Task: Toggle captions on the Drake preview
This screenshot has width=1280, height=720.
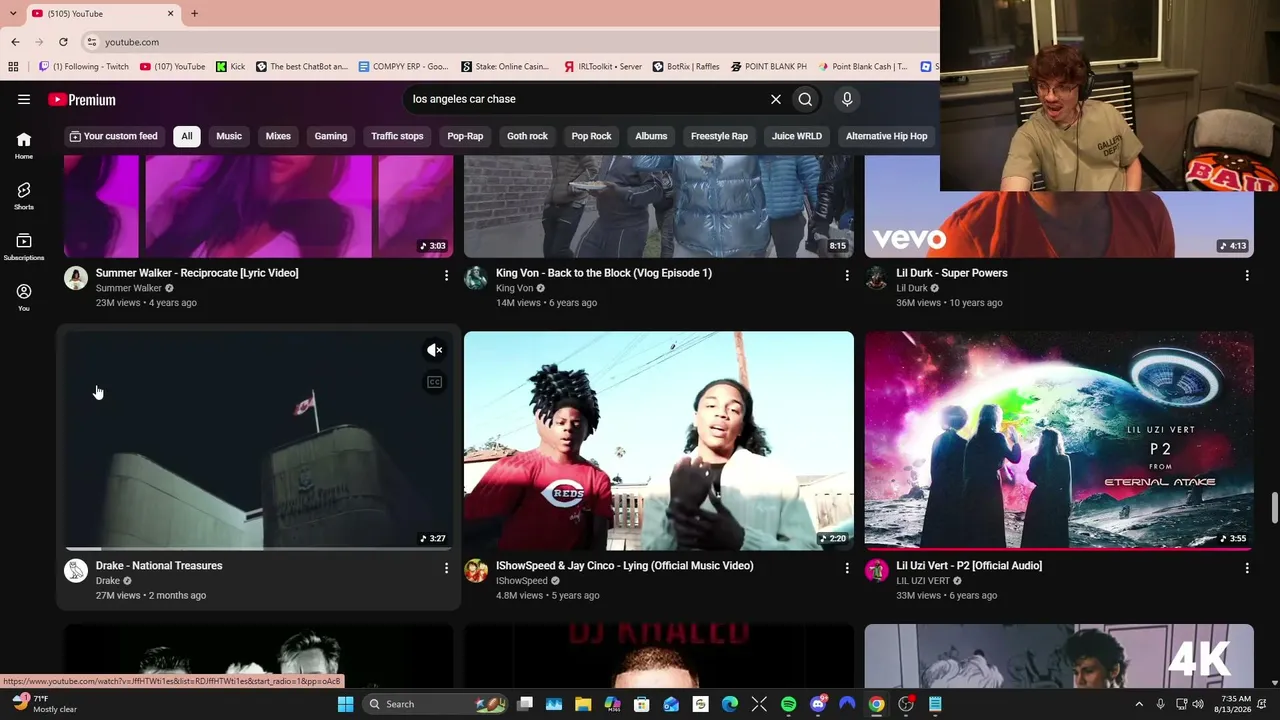Action: [434, 382]
